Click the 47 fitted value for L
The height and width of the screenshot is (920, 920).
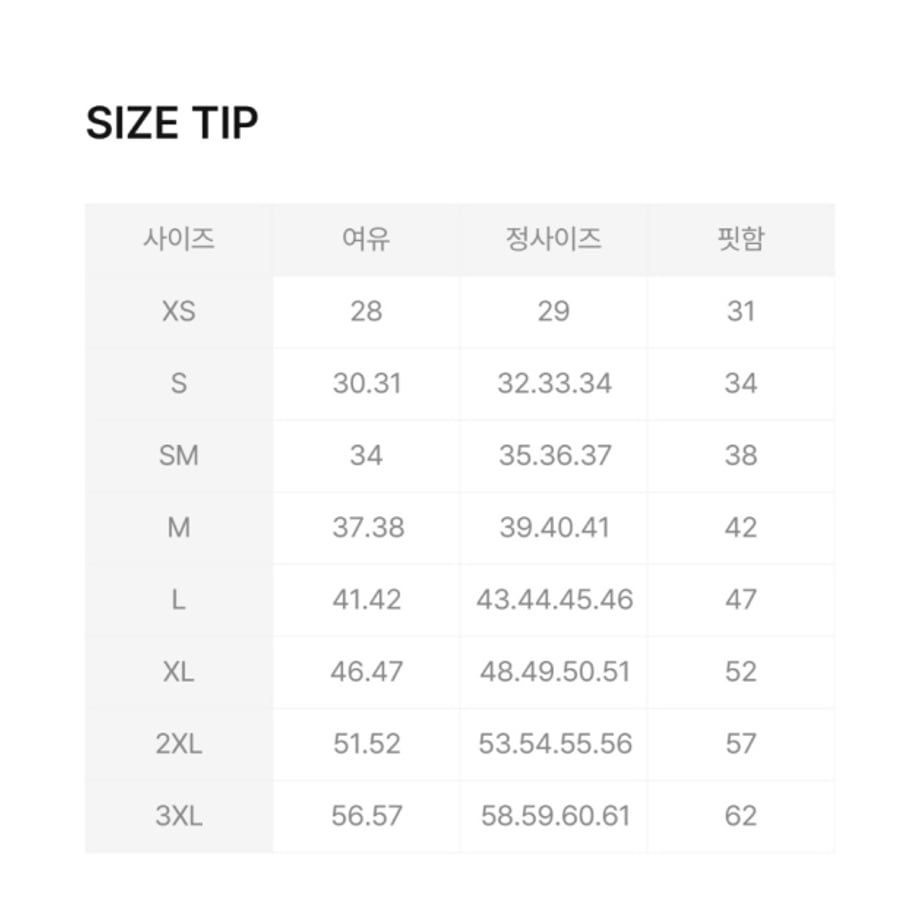[x=741, y=600]
